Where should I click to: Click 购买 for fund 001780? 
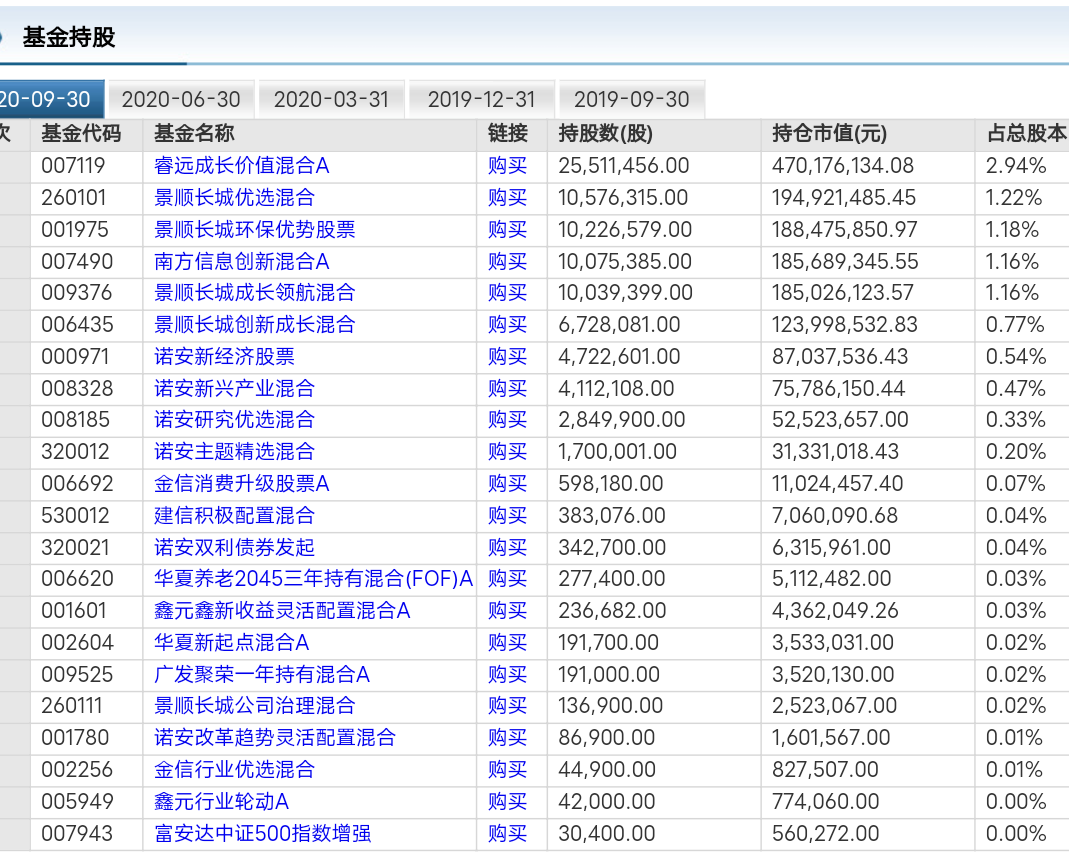[508, 738]
